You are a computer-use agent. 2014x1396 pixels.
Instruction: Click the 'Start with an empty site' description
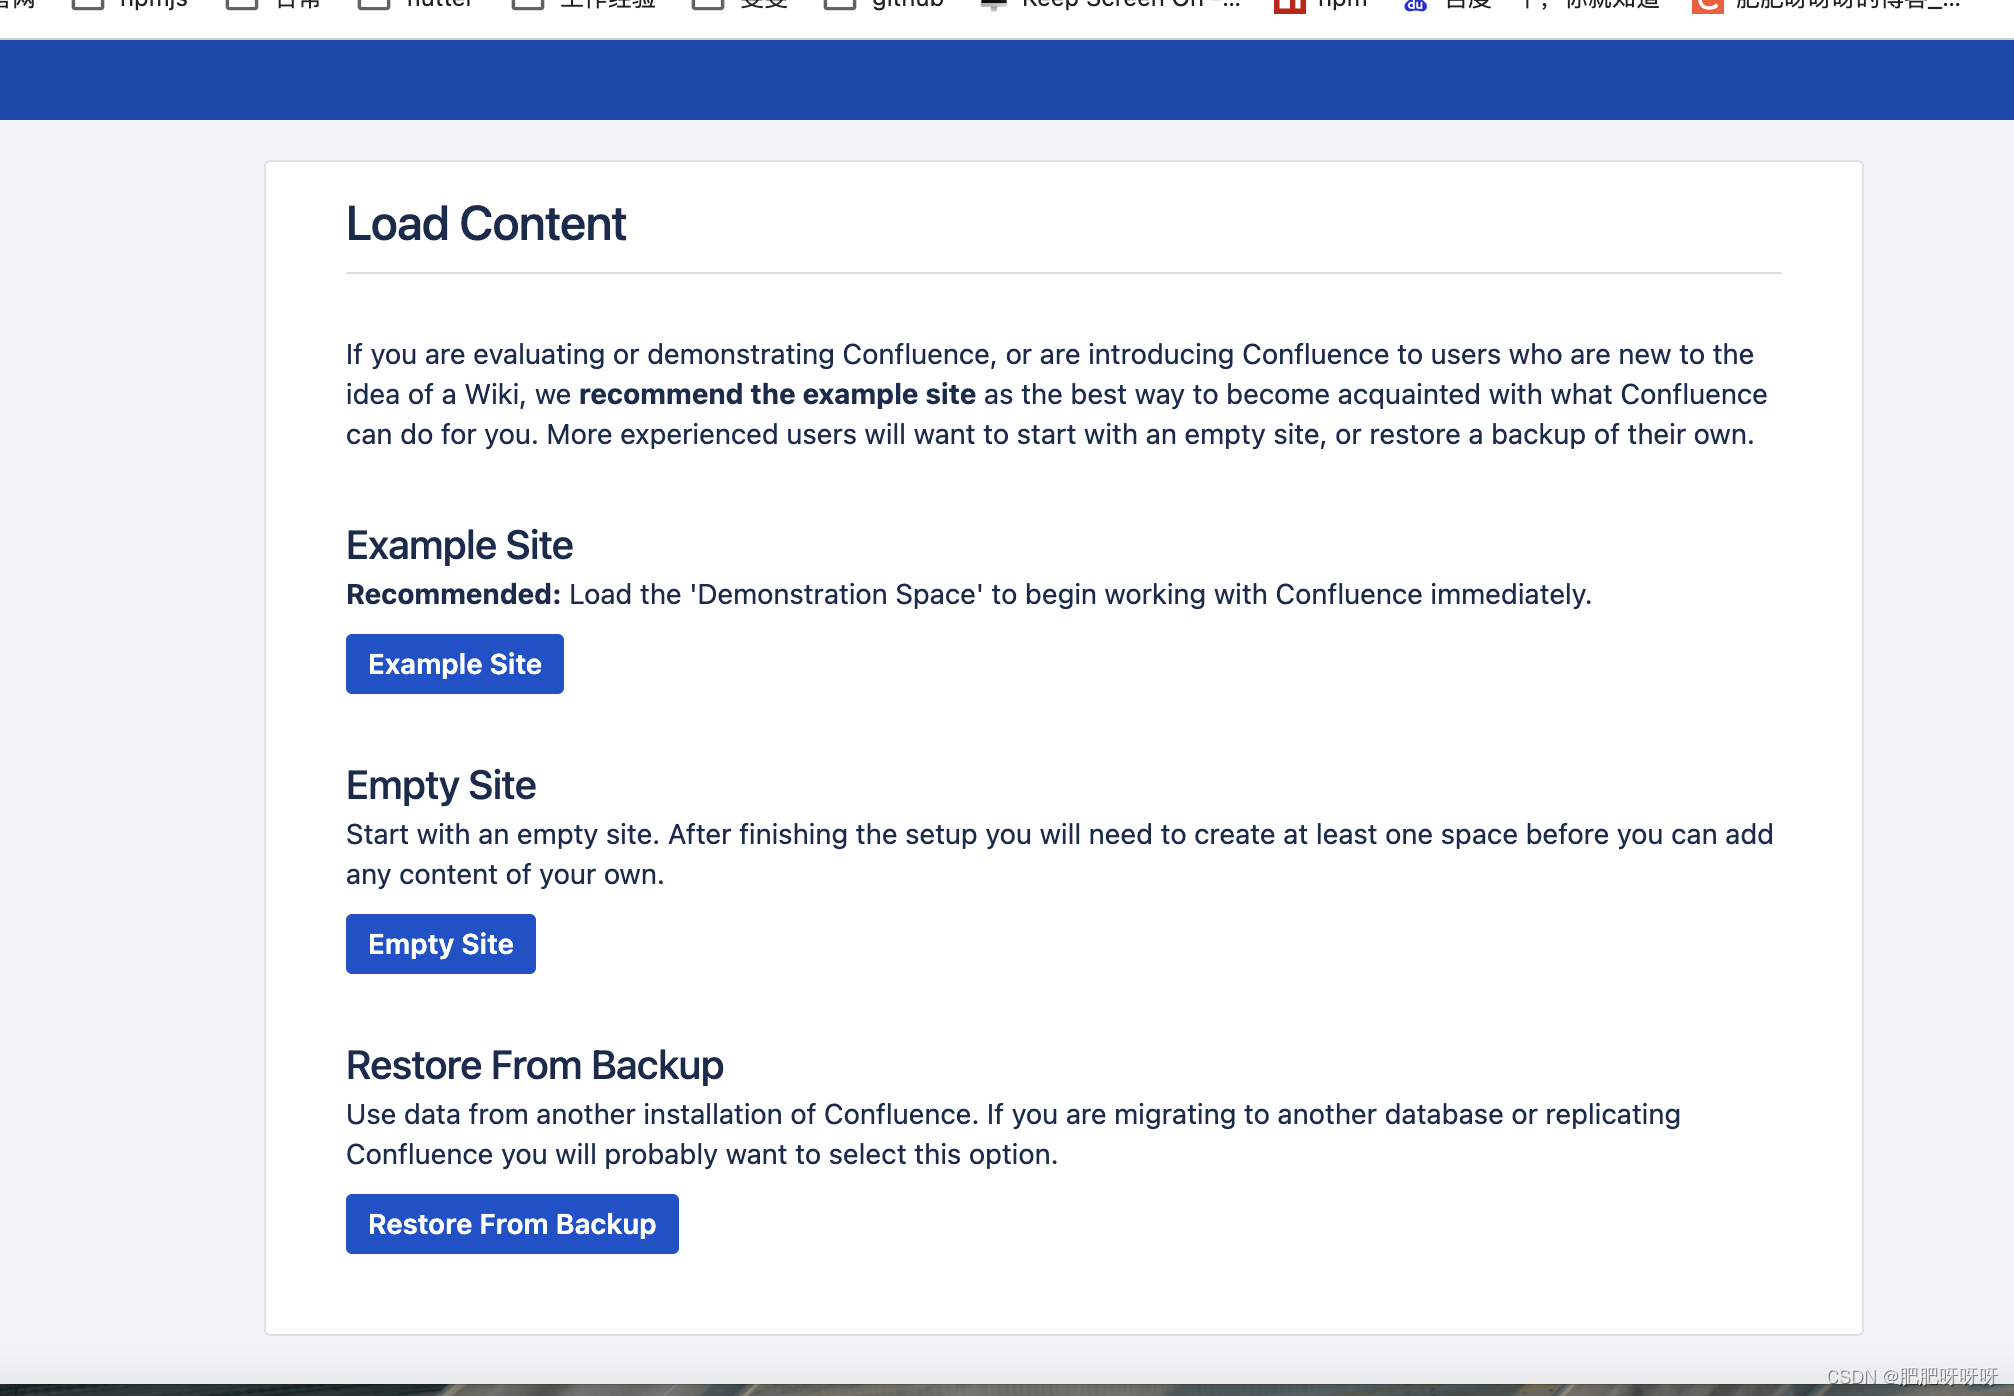pos(1059,854)
